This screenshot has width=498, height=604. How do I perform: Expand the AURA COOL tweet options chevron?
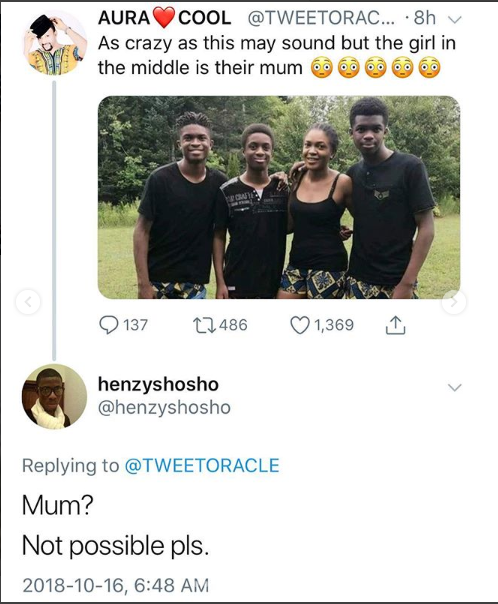[456, 19]
